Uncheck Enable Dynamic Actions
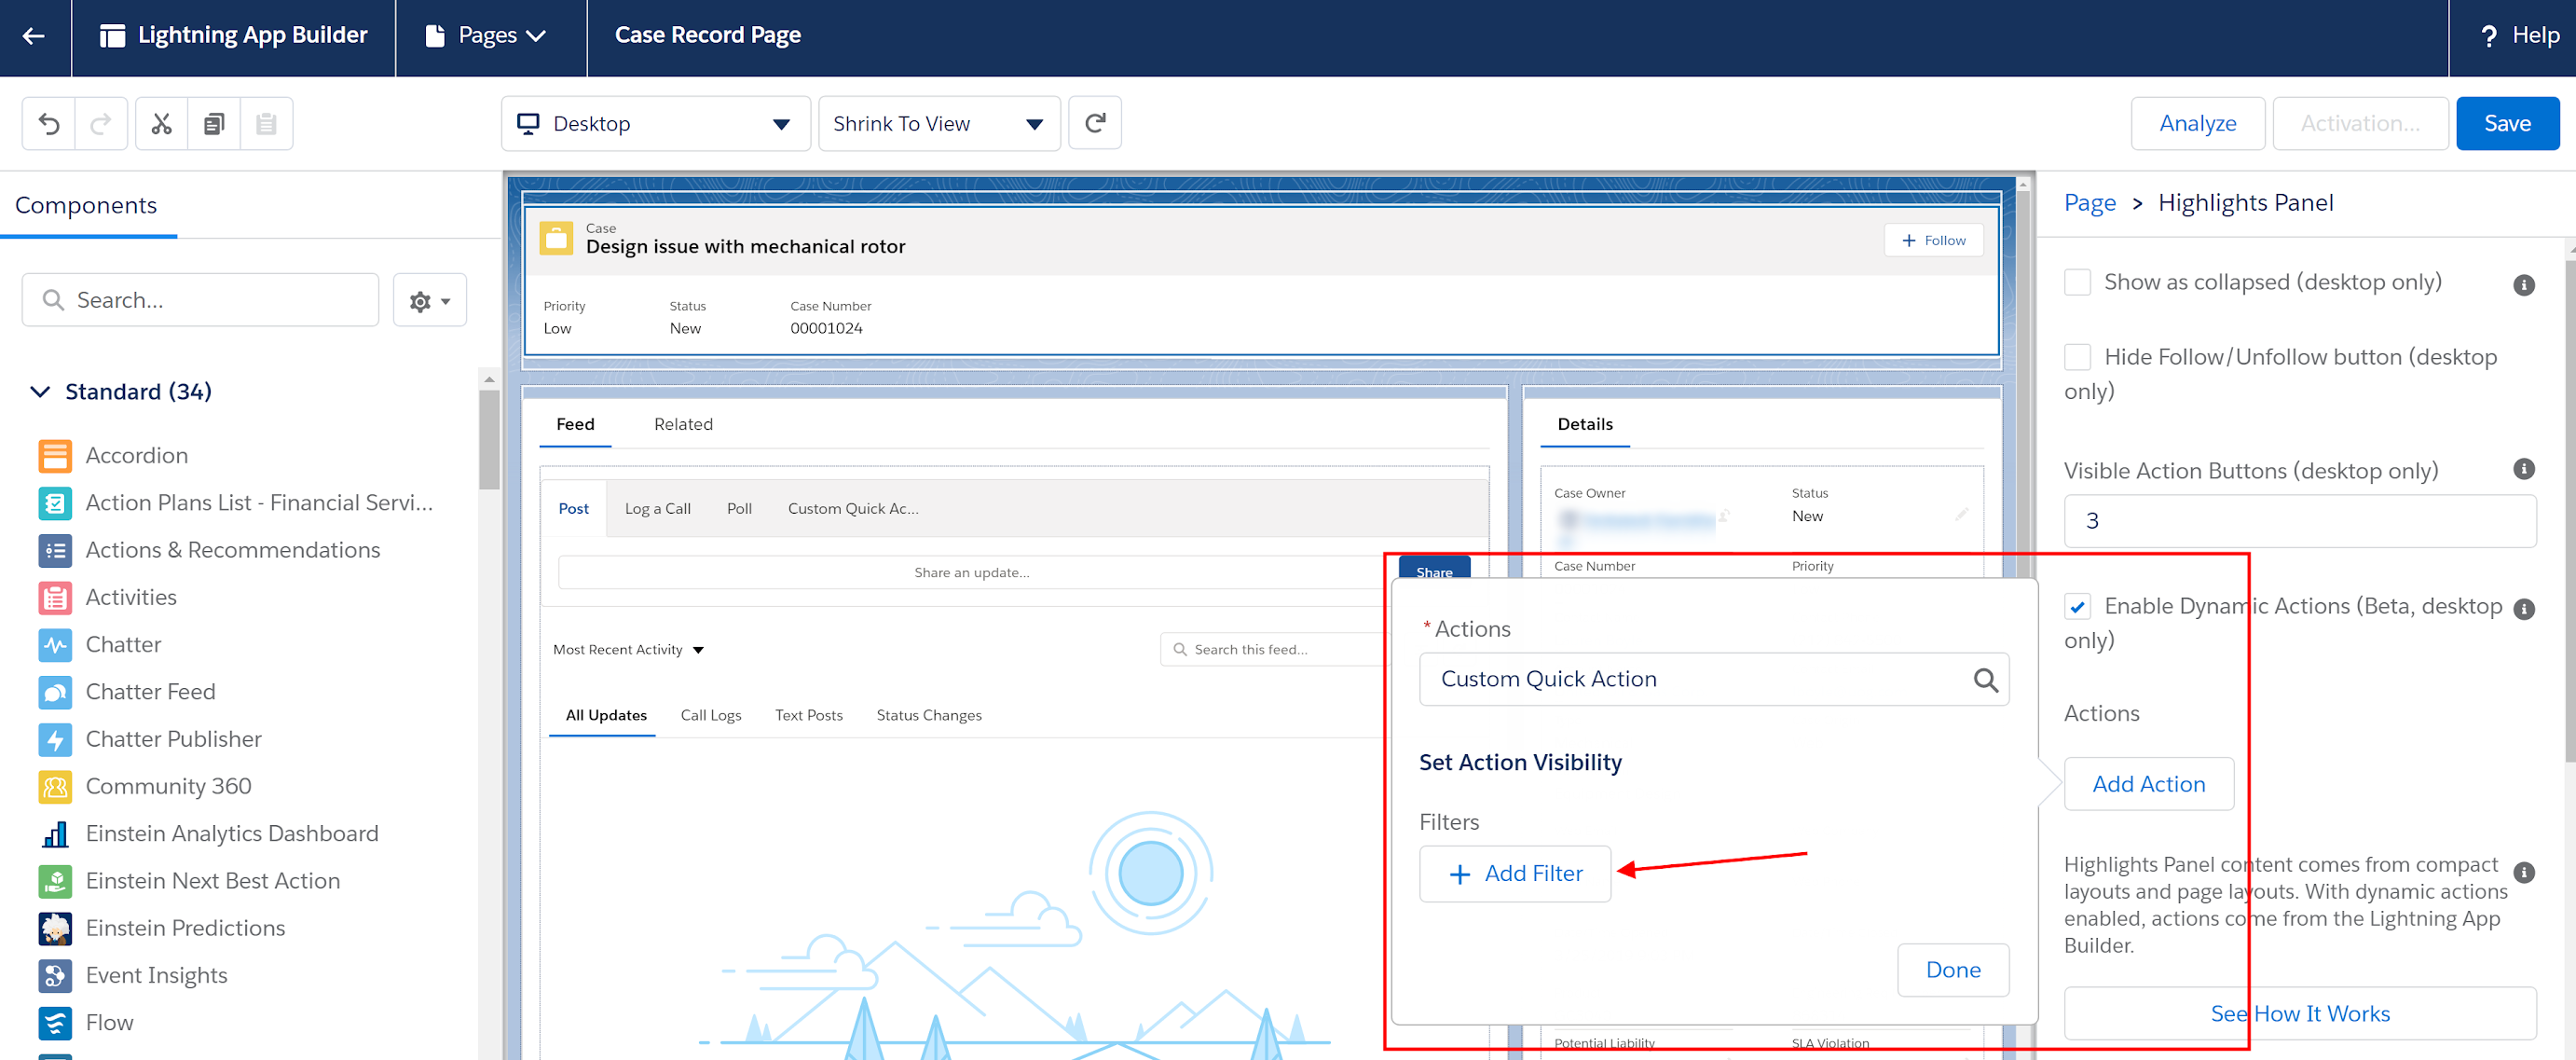This screenshot has width=2576, height=1060. (2079, 606)
